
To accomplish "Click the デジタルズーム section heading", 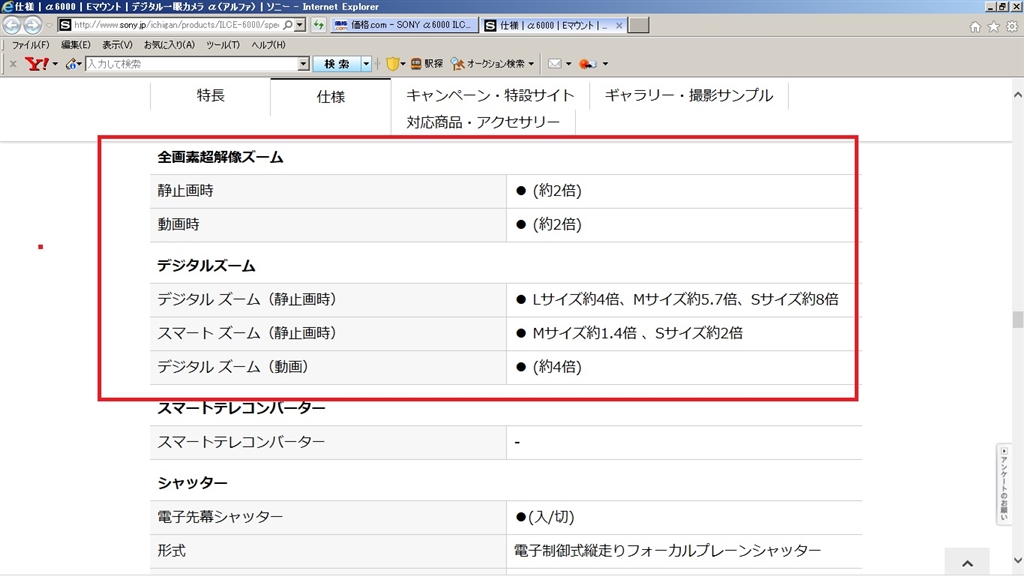I will (206, 266).
